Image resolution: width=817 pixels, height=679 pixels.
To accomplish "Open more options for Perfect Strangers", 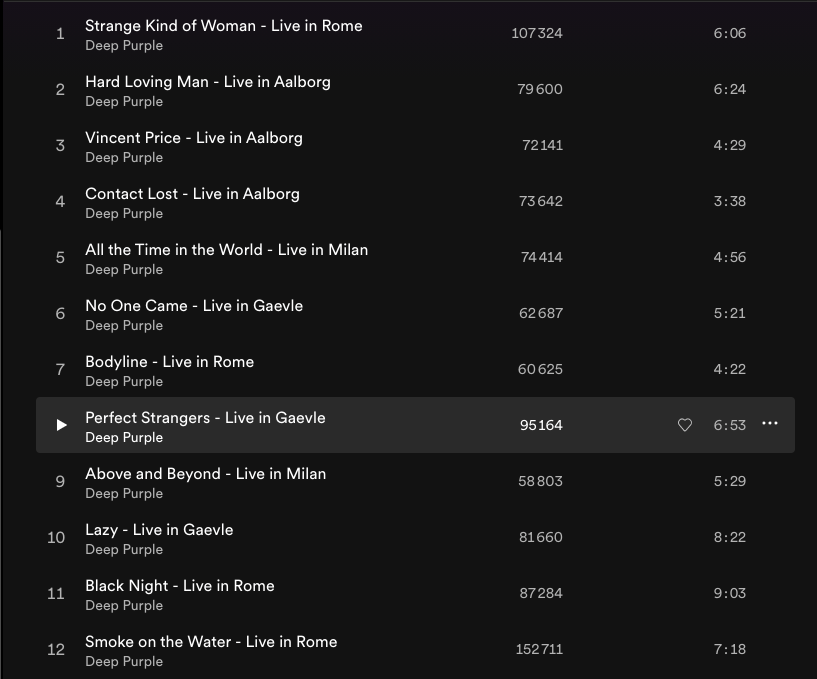I will (770, 424).
